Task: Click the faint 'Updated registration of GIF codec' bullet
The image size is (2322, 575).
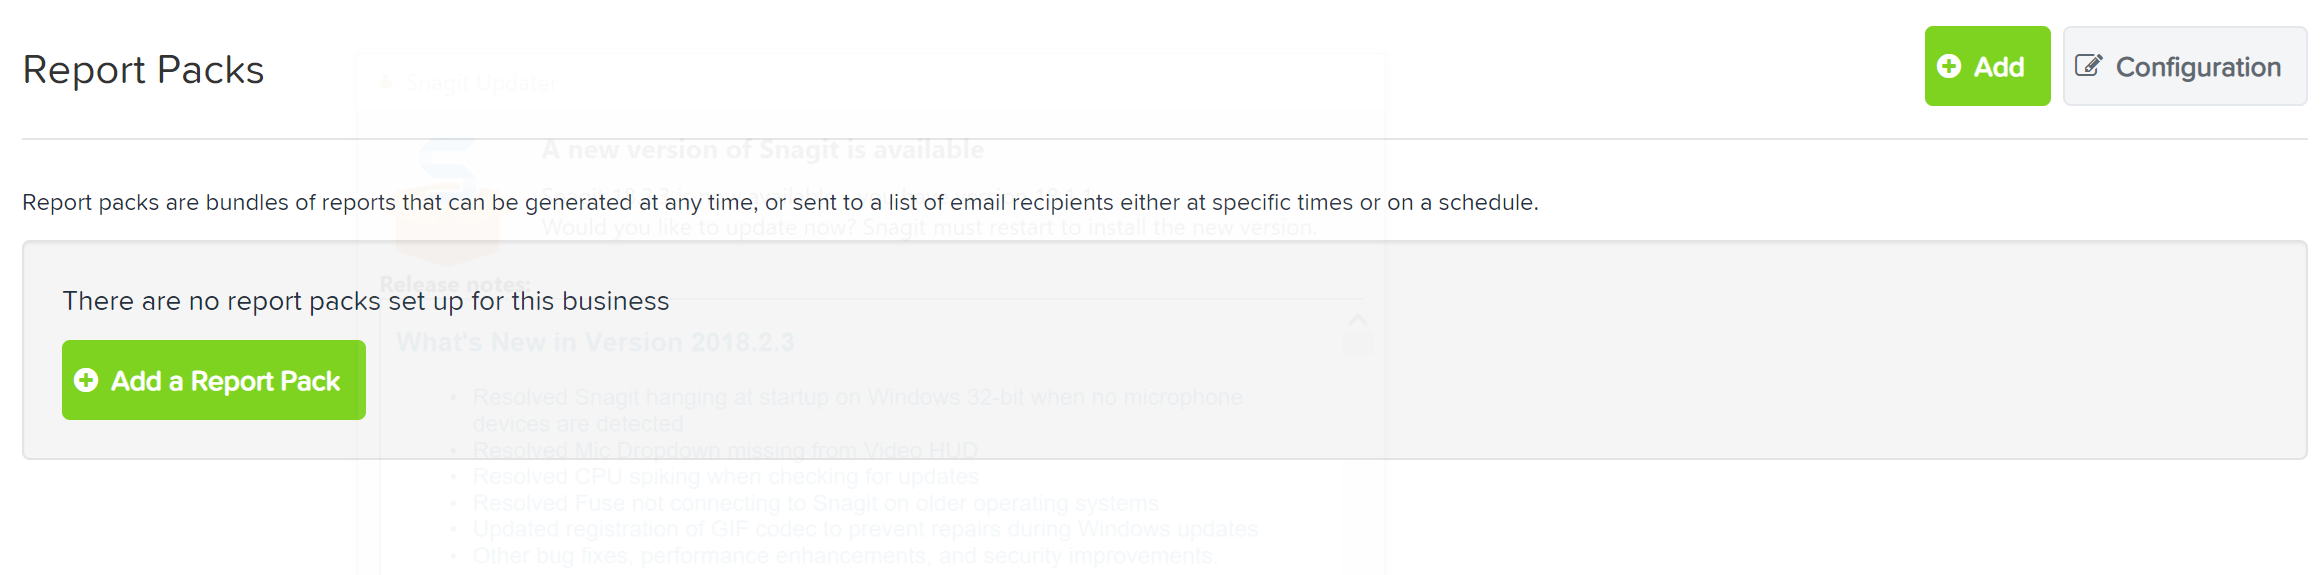Action: coord(865,528)
